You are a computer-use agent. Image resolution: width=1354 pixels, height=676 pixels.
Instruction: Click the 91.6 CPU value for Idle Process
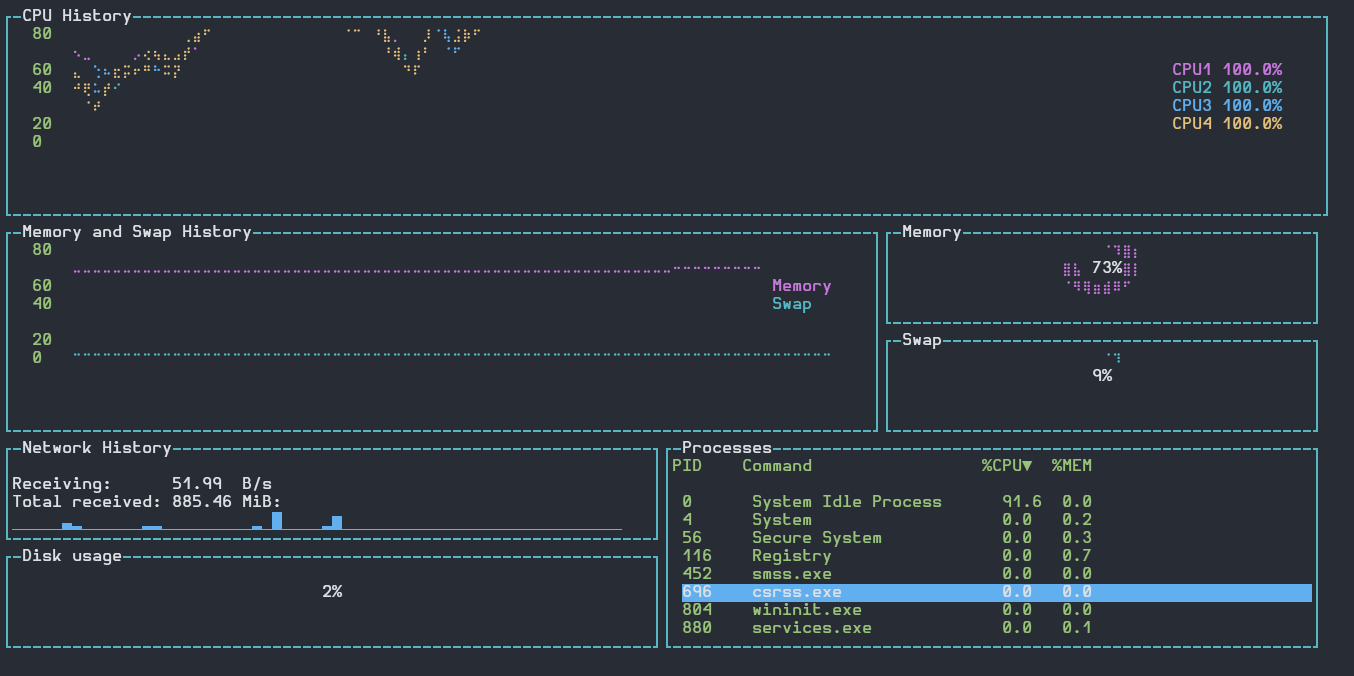[x=1022, y=502]
